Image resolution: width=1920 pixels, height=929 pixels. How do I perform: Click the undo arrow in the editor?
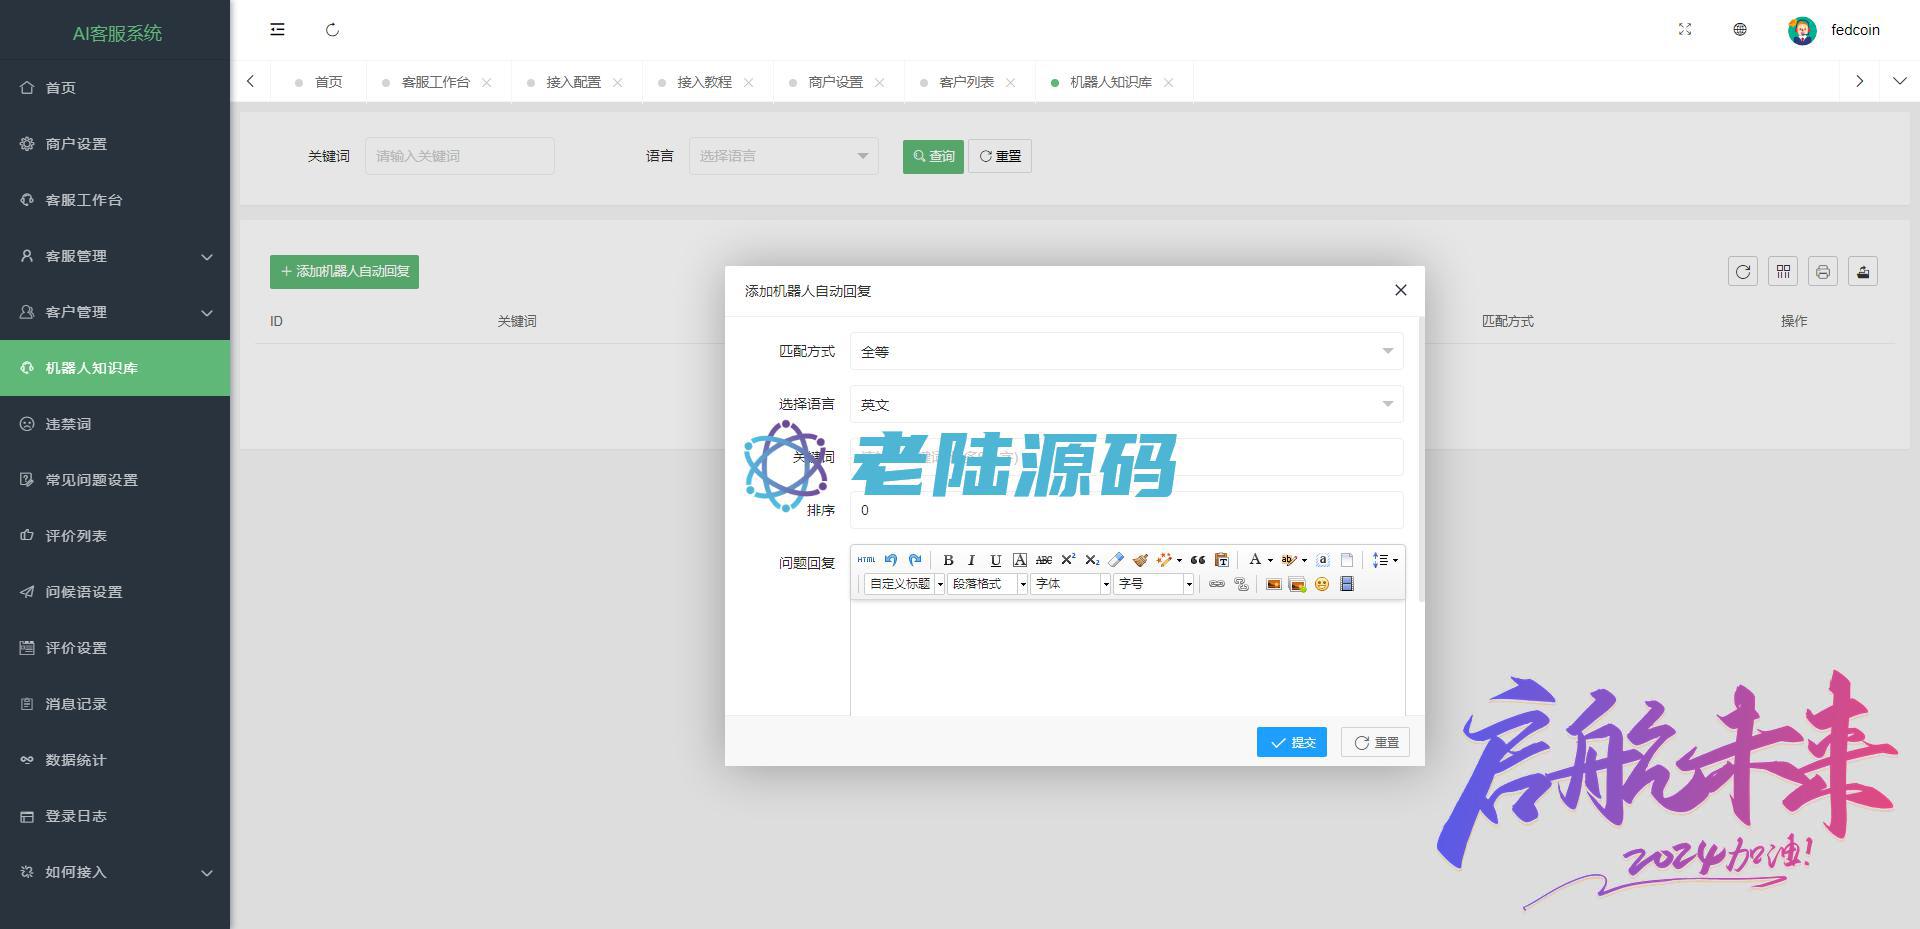891,560
